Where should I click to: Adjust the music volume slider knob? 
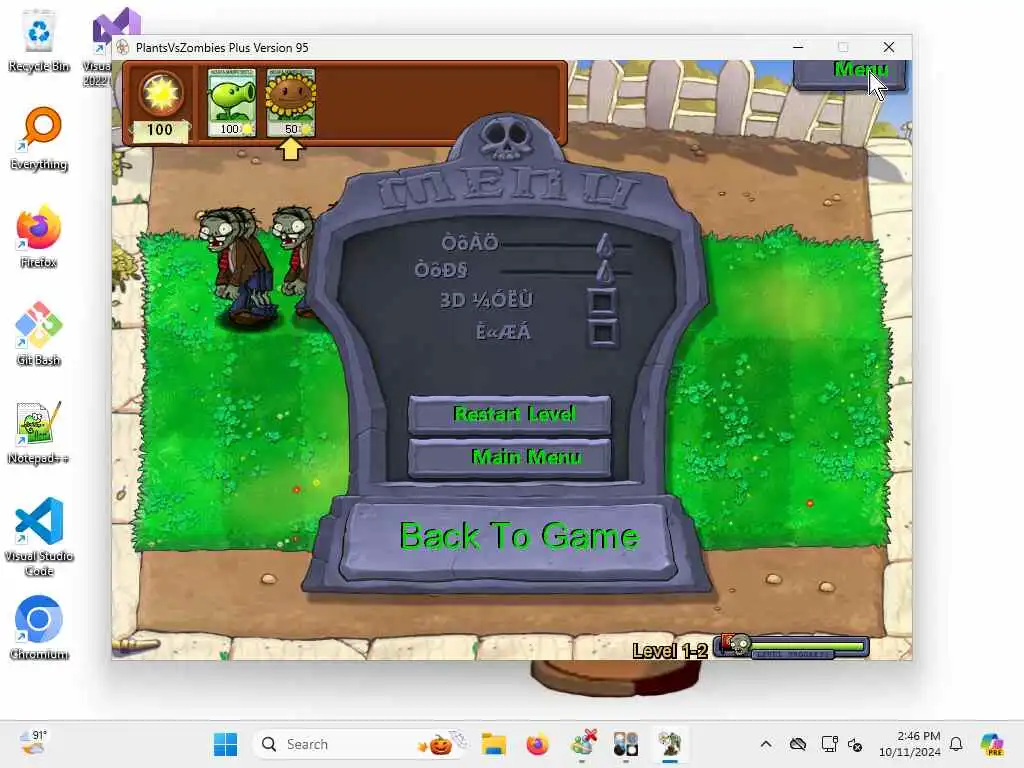[x=605, y=244]
